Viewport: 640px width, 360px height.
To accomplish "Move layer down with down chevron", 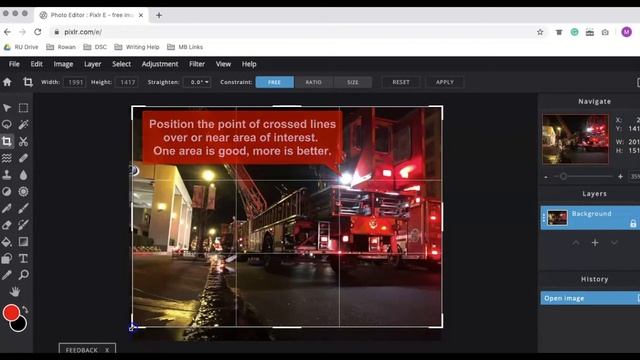I will click(x=614, y=243).
